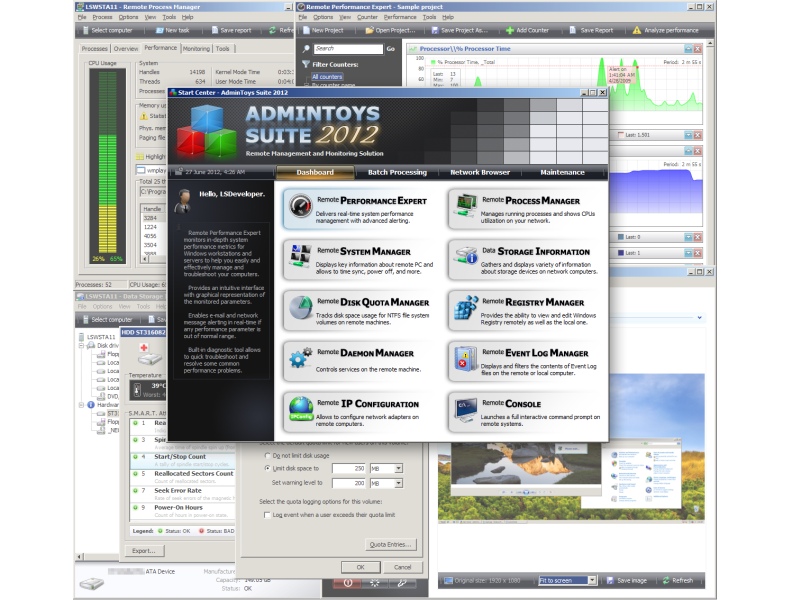The height and width of the screenshot is (600, 800).
Task: Switch to the Dashboard tab
Action: coord(315,172)
